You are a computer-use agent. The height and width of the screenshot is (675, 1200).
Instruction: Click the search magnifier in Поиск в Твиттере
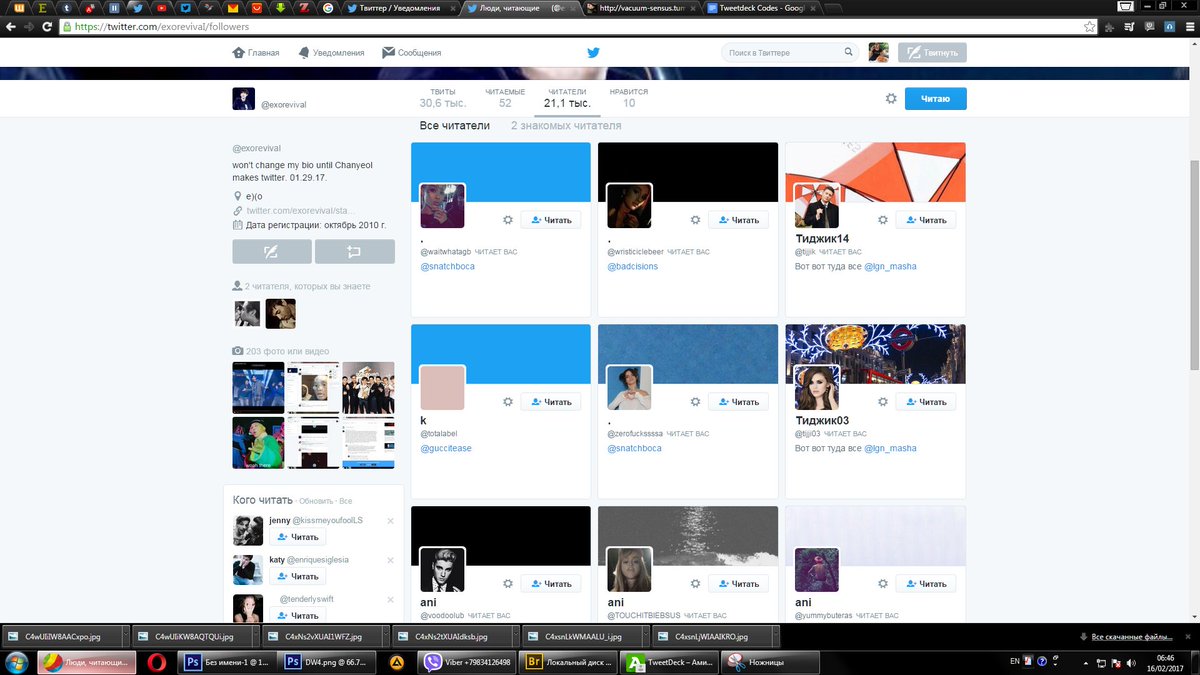coord(849,52)
